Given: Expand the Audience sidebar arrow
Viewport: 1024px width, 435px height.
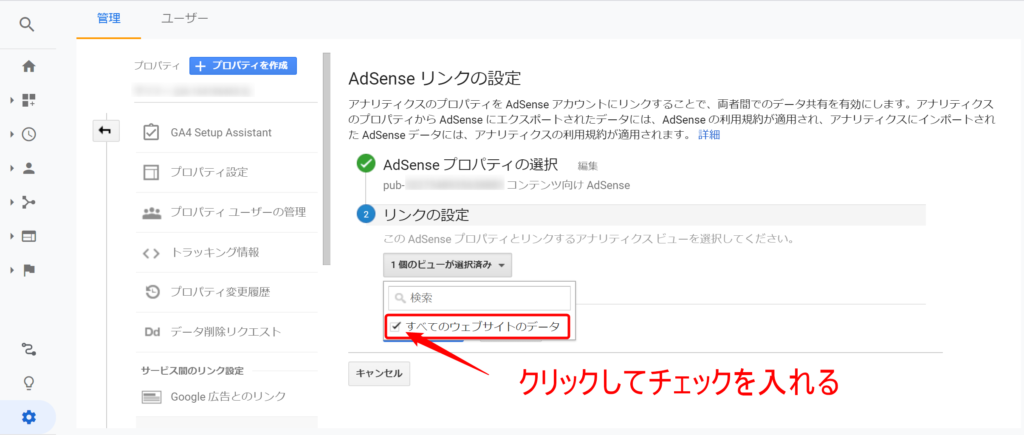Looking at the screenshot, I should (x=12, y=168).
